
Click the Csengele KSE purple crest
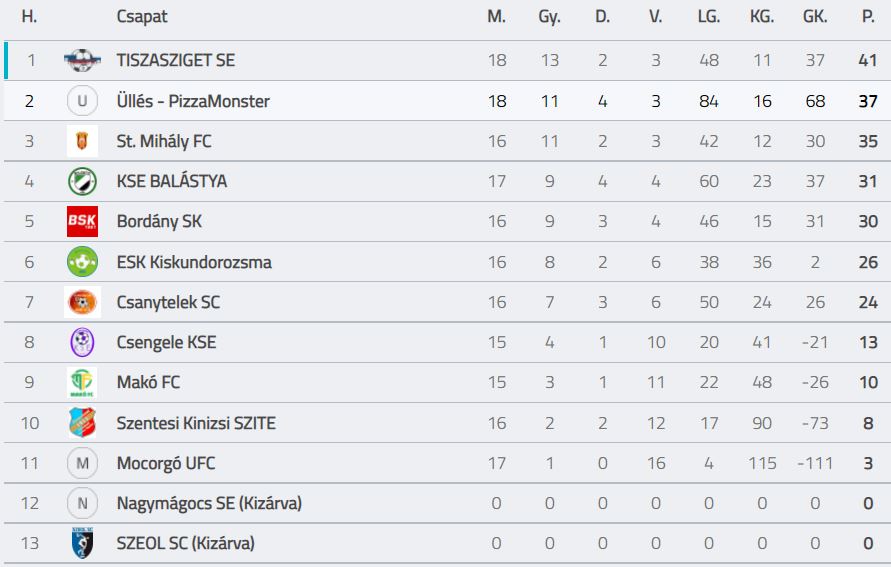point(82,342)
